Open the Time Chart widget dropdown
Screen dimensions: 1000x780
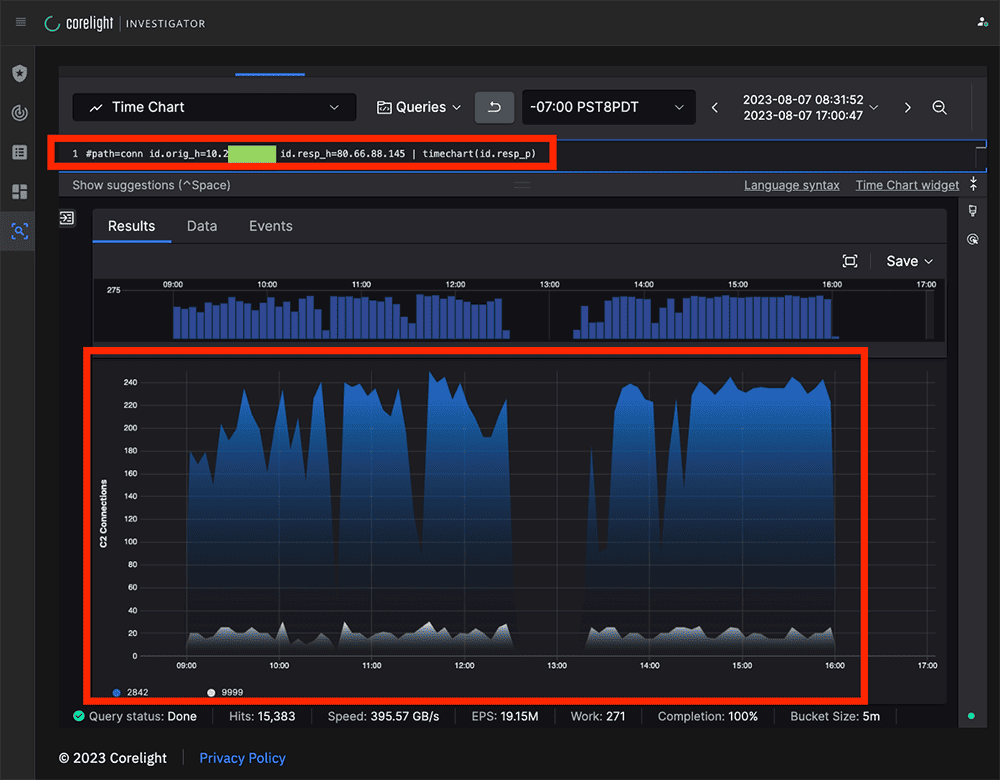pos(214,107)
